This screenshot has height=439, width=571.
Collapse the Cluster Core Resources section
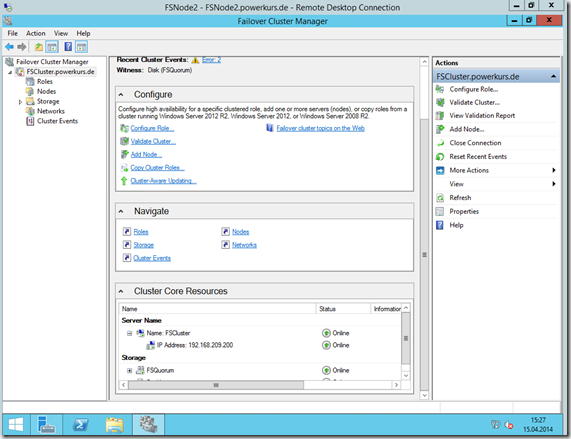(x=121, y=291)
